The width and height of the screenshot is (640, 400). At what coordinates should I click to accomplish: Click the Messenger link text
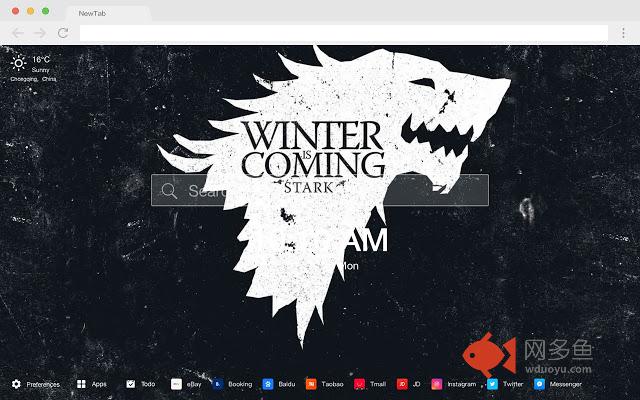click(x=565, y=384)
